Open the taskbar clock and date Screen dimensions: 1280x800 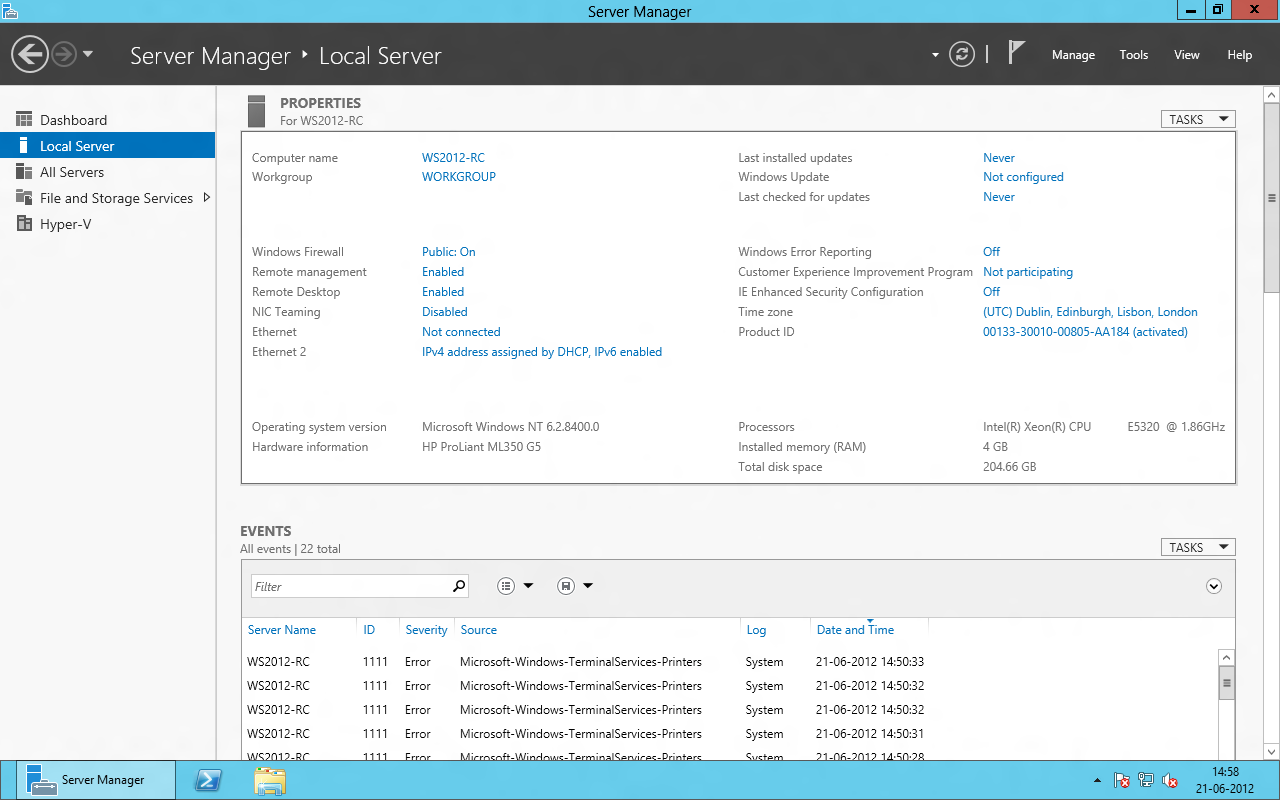1225,780
